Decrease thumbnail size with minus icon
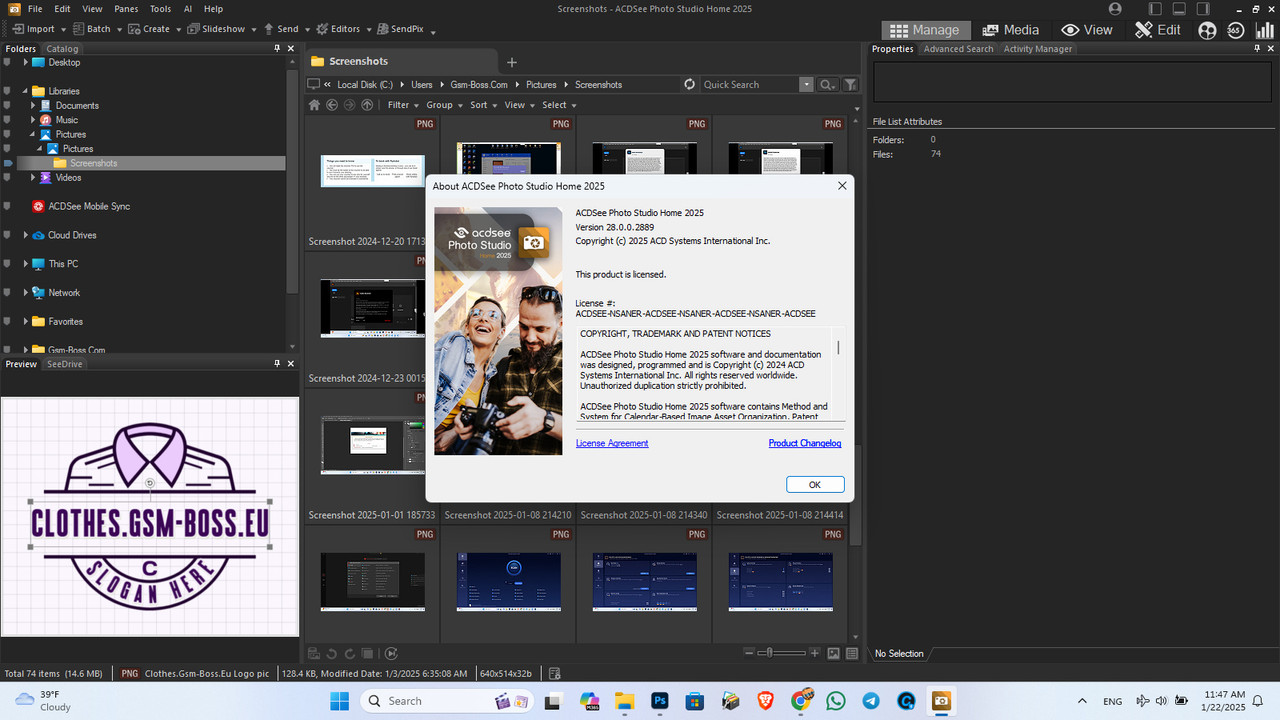This screenshot has height=720, width=1280. [750, 653]
